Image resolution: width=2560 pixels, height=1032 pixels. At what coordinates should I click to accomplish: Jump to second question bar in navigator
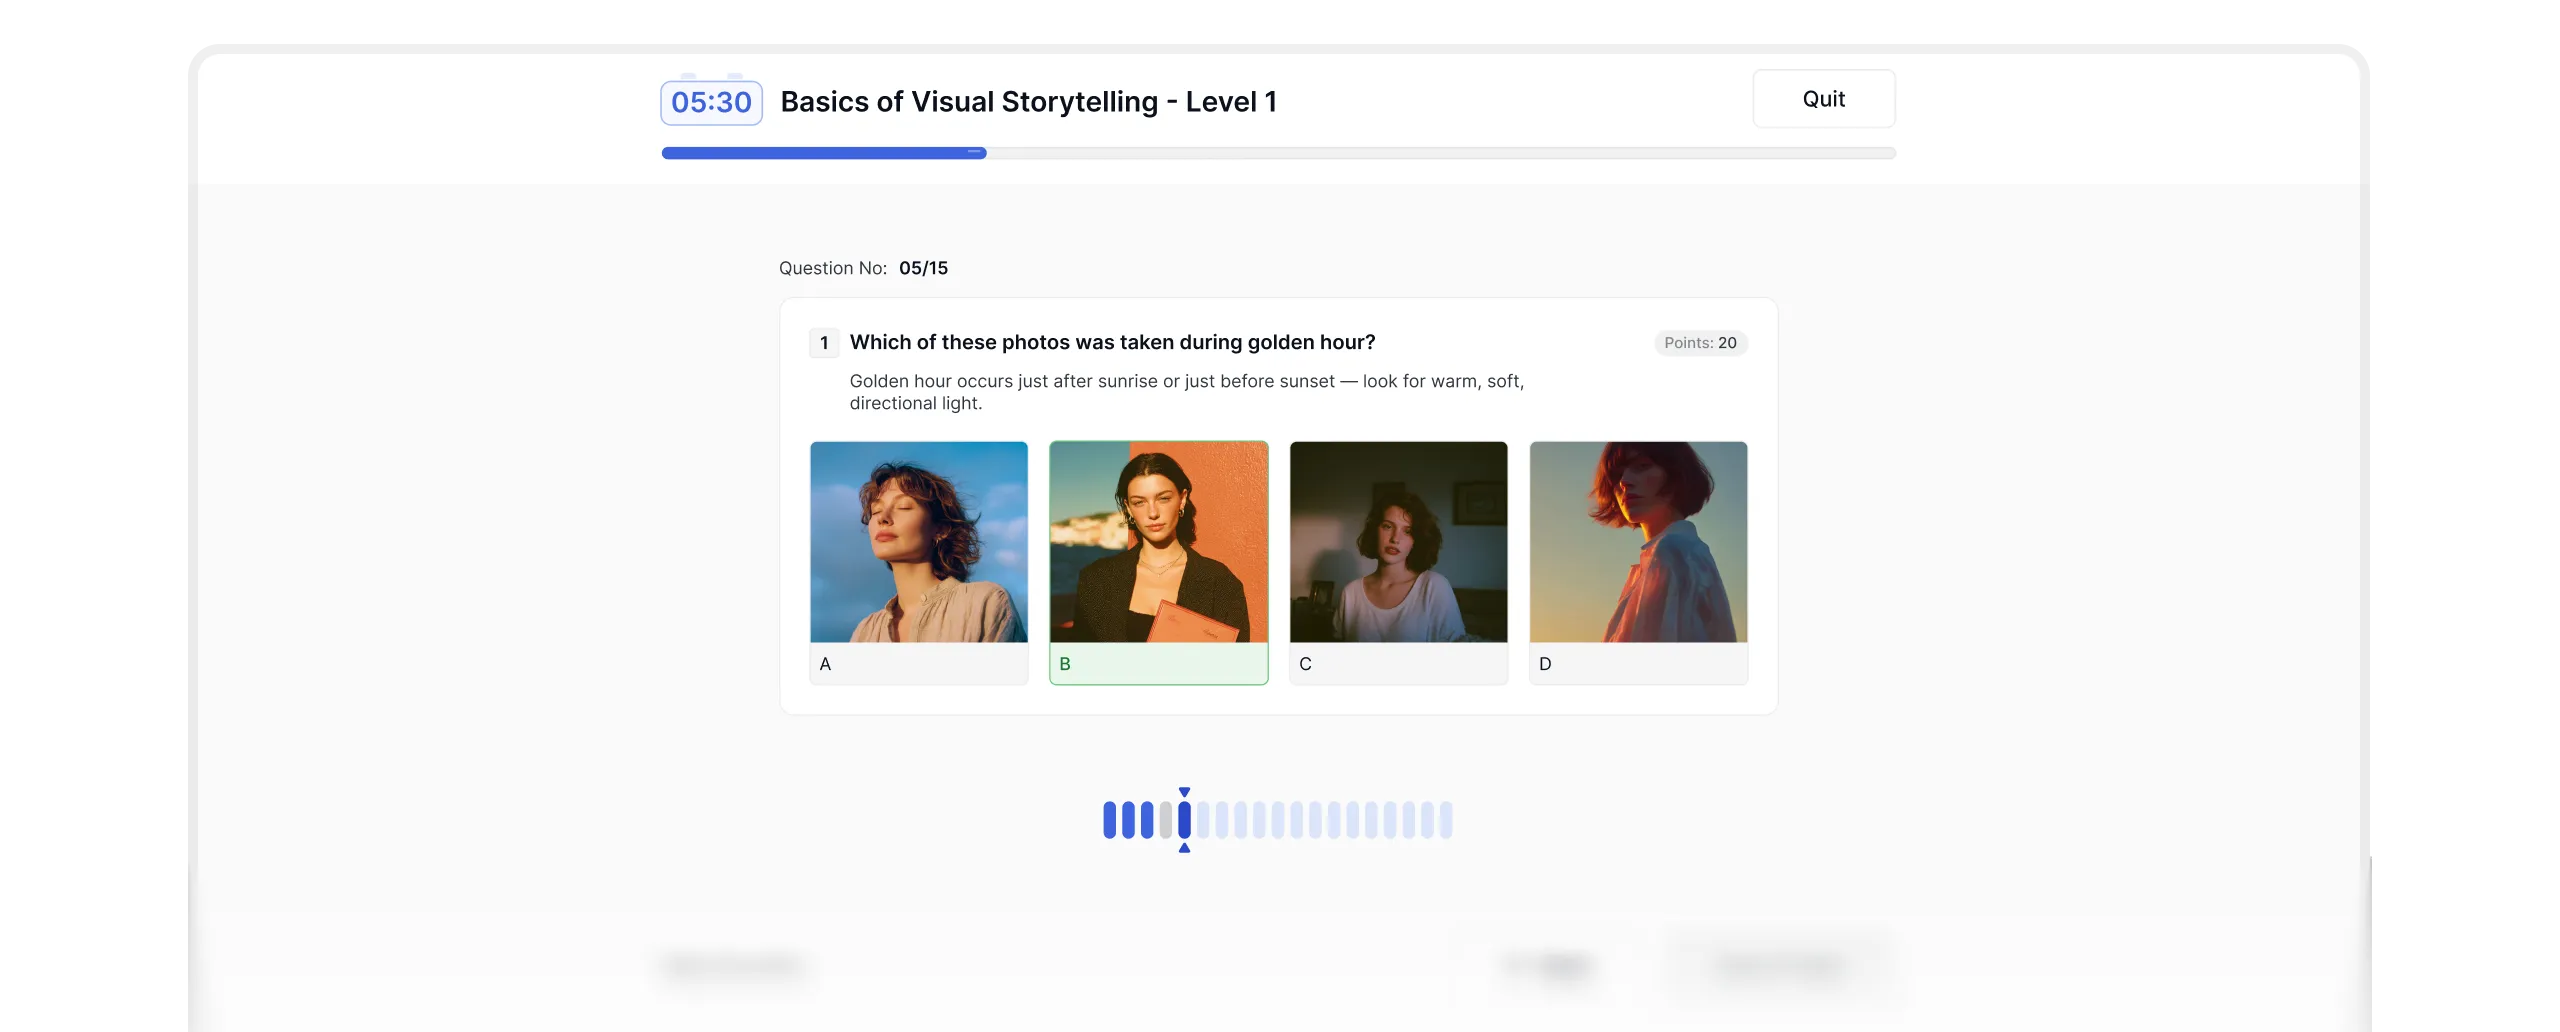(x=1128, y=820)
